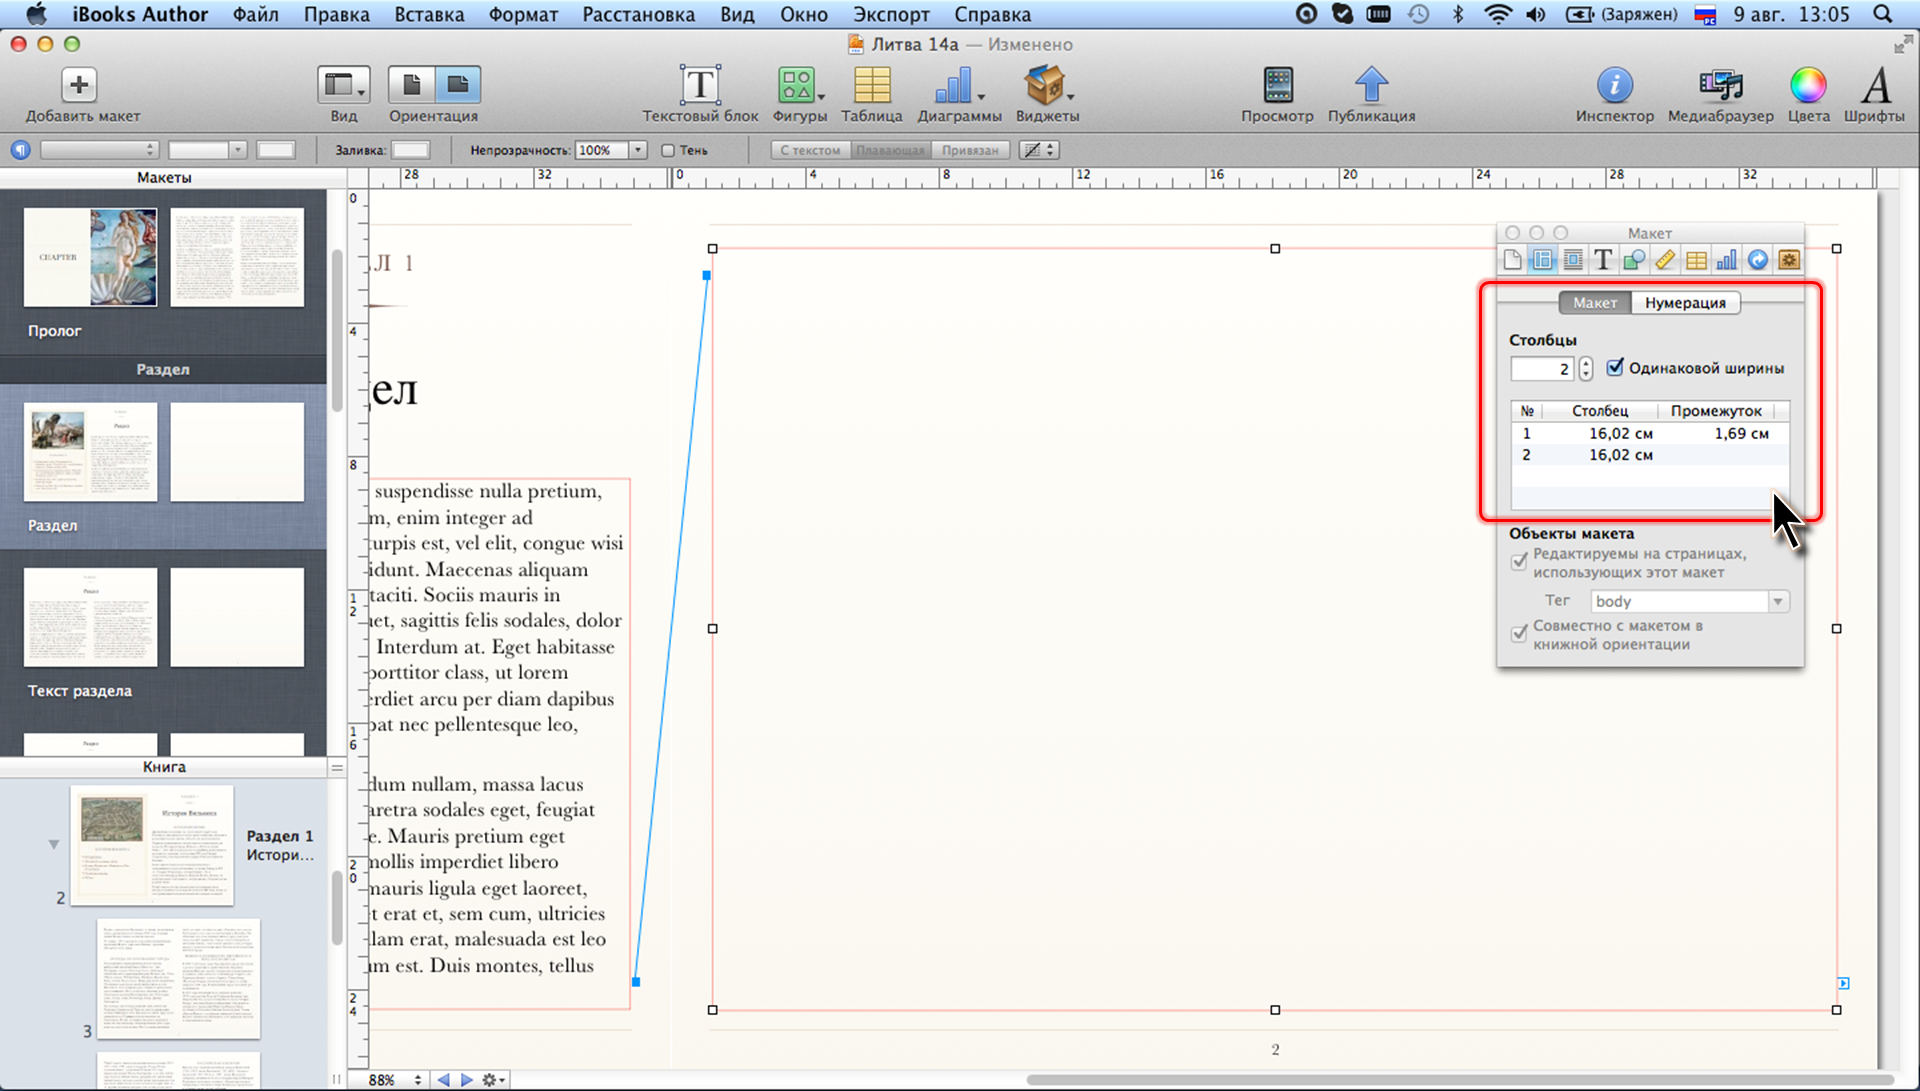This screenshot has width=1920, height=1091.
Task: Open the Файл menu
Action: [256, 15]
